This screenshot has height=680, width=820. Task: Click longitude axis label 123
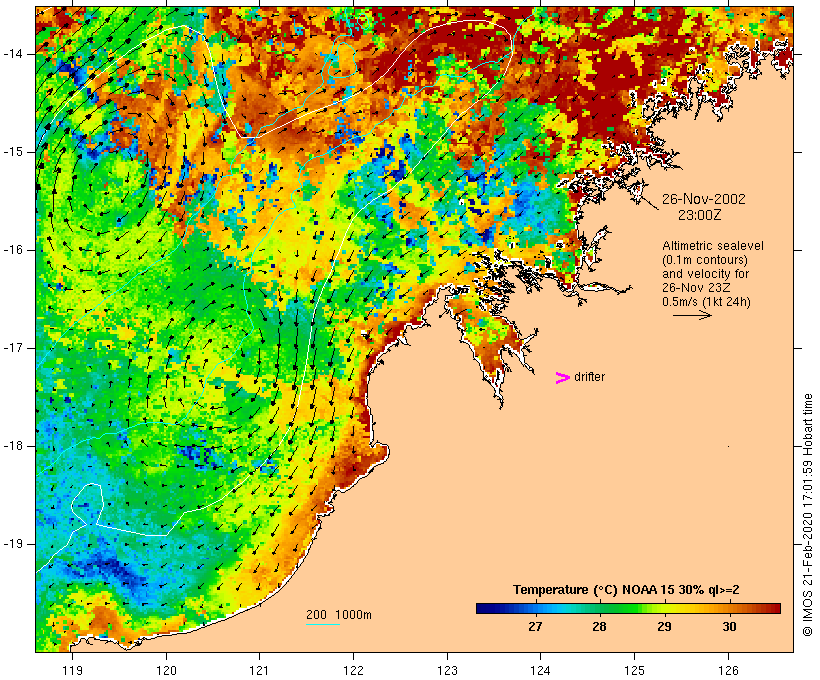pos(447,671)
